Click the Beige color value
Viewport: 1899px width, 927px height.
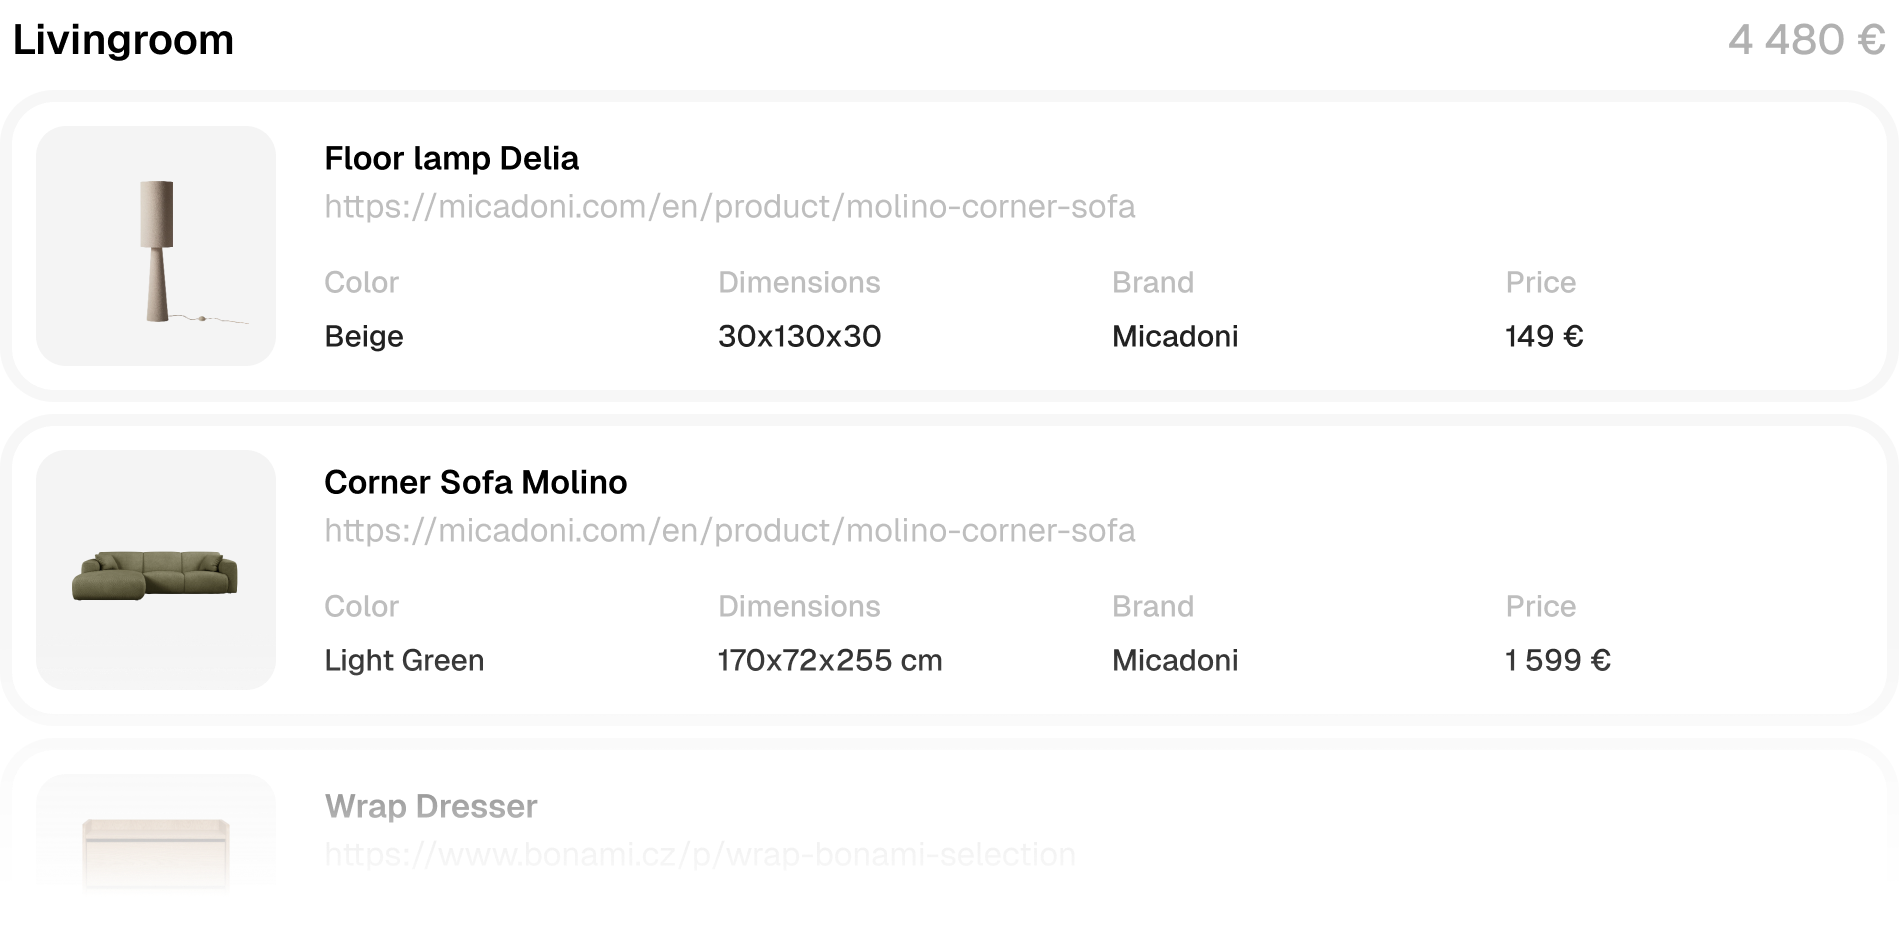point(363,337)
